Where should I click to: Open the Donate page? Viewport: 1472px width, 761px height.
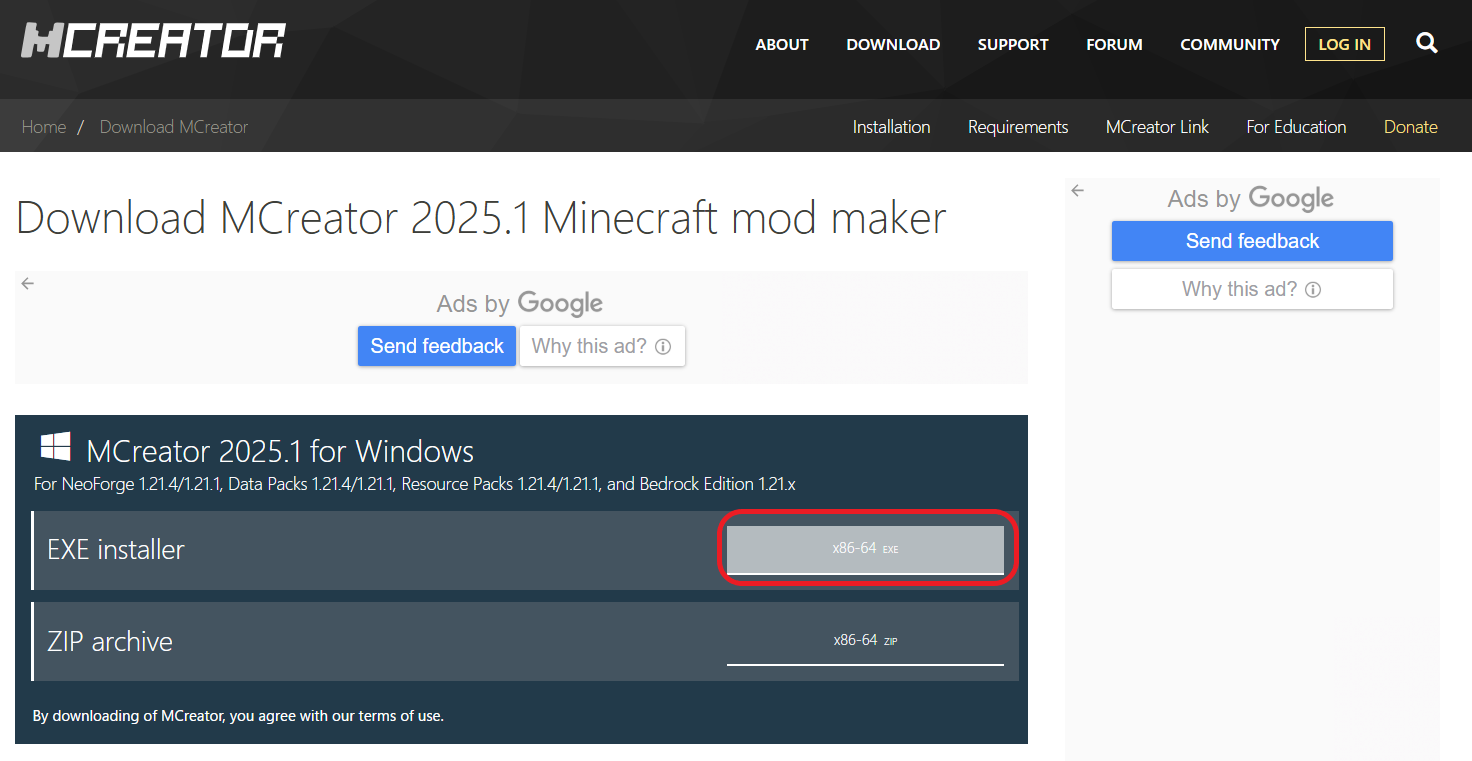[1410, 126]
